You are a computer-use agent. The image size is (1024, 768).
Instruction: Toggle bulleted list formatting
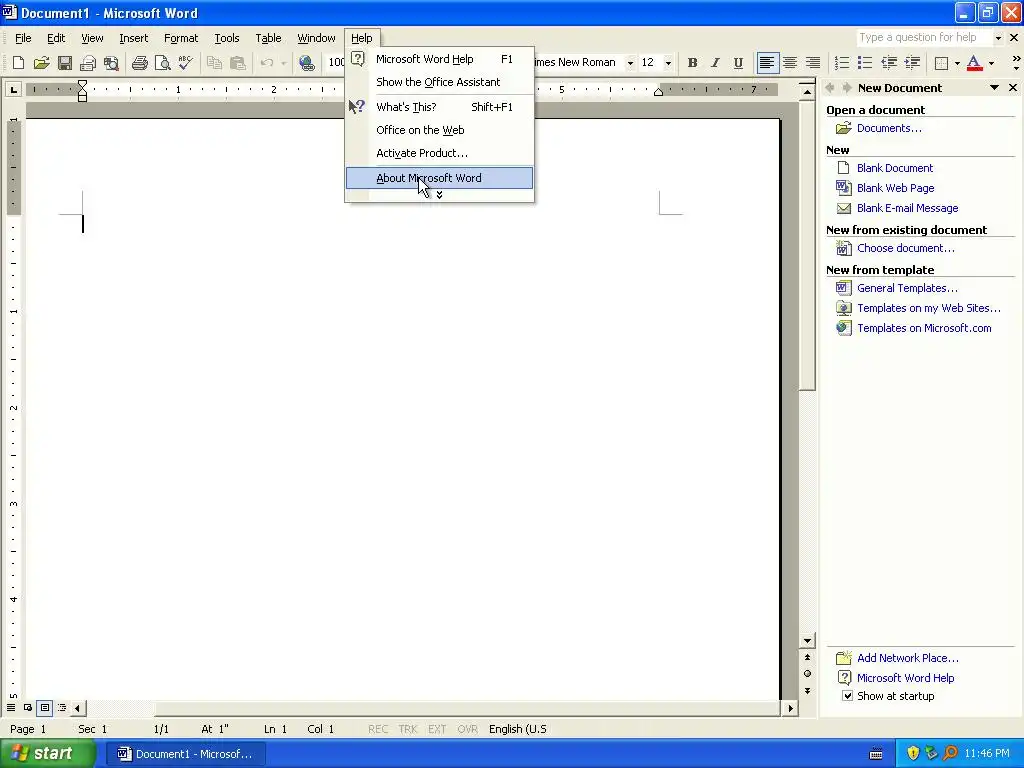click(865, 63)
